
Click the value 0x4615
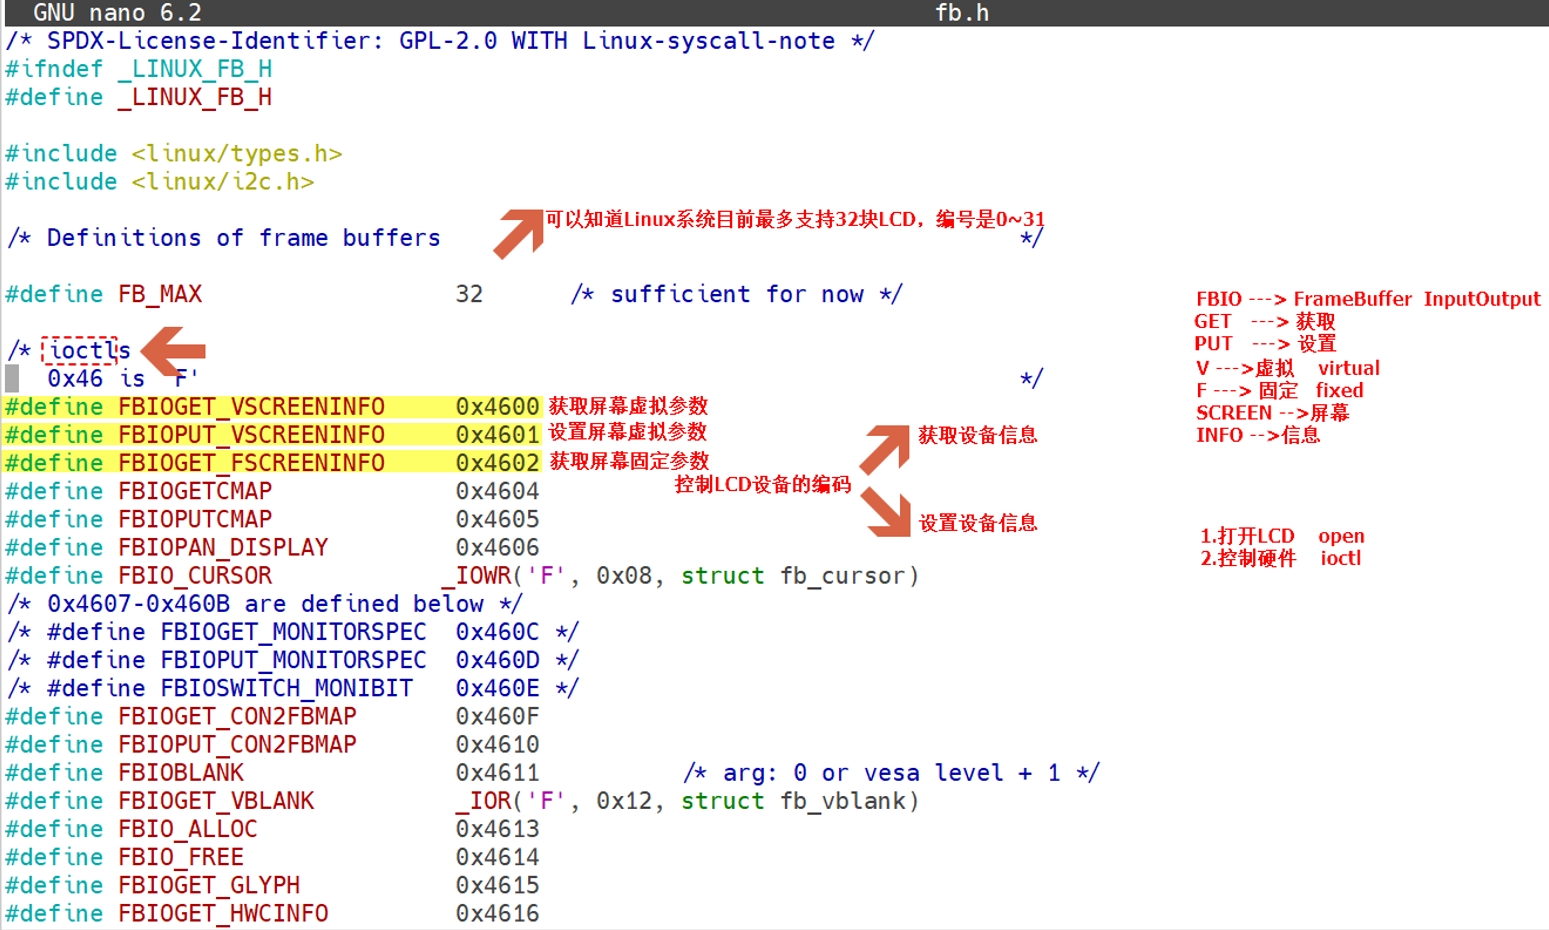click(x=498, y=885)
